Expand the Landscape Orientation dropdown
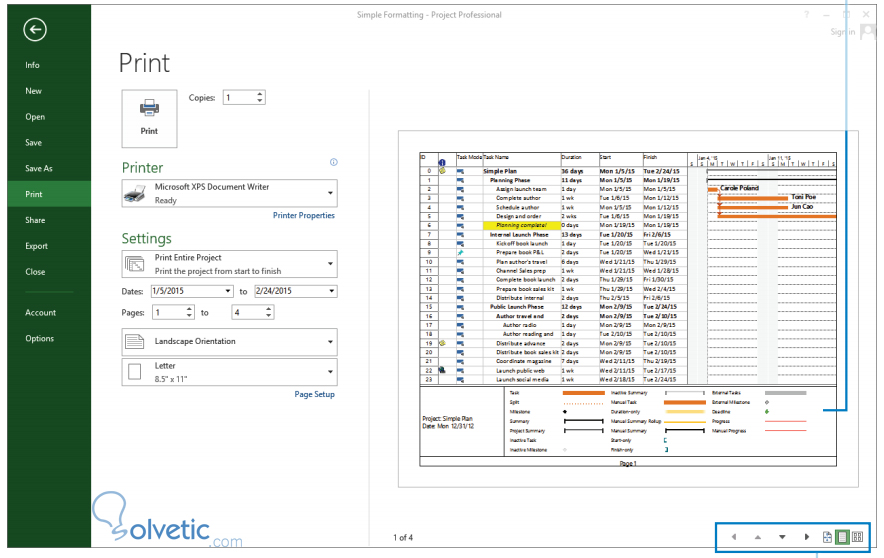This screenshot has width=884, height=558. point(229,342)
